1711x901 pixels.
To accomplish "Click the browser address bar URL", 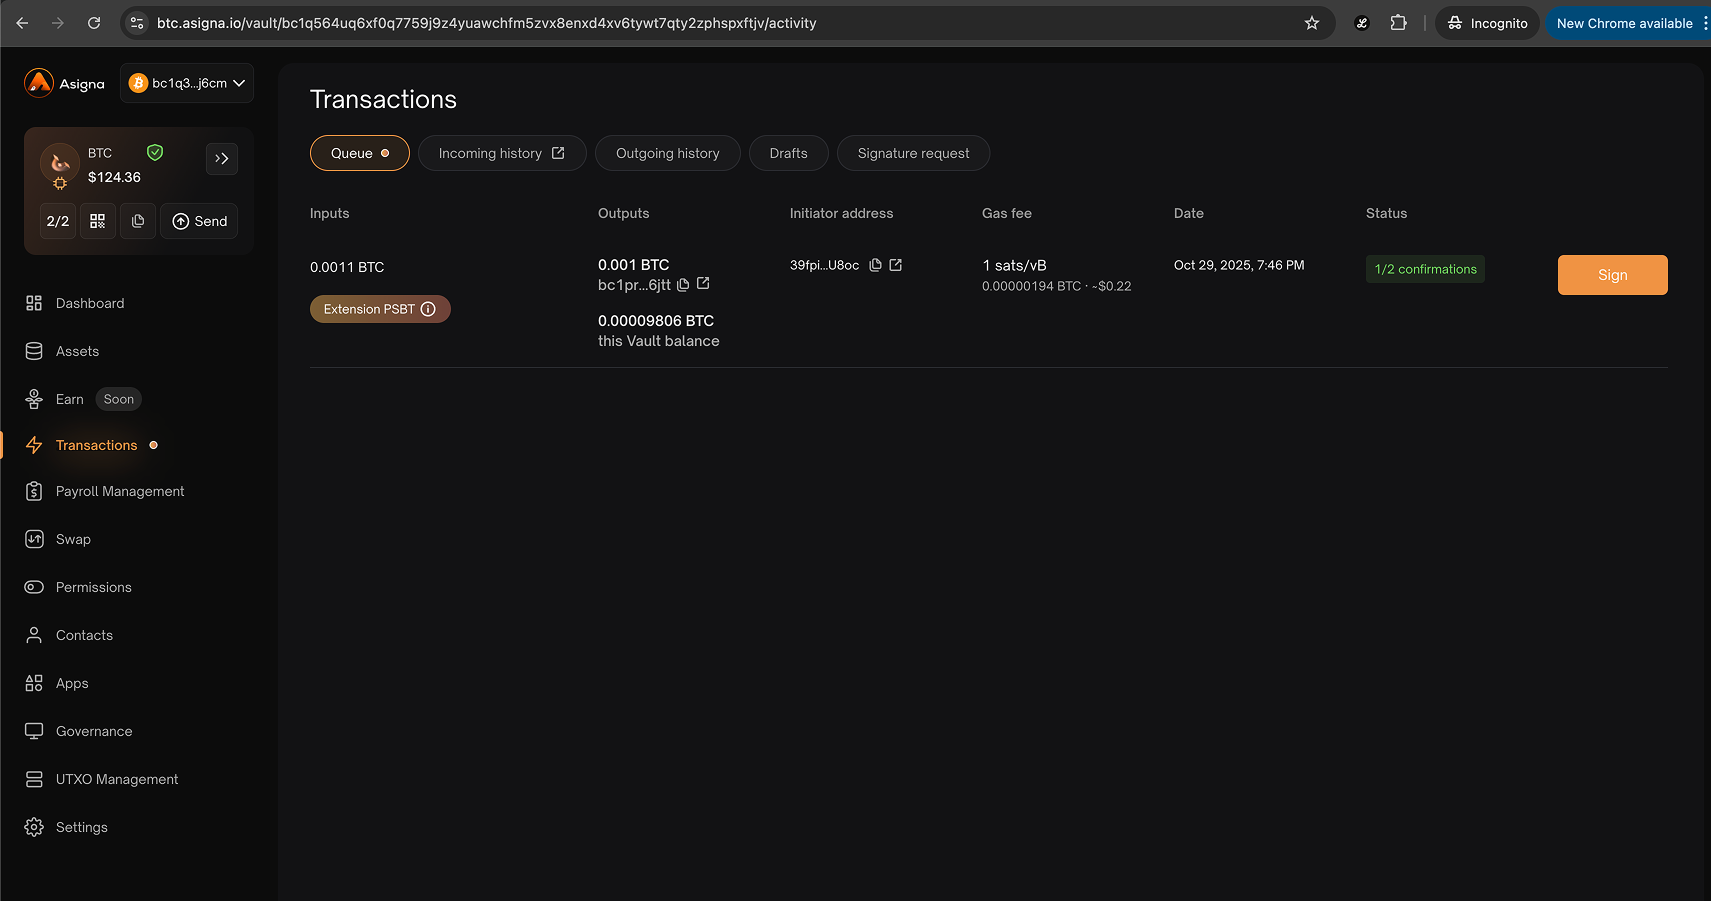I will coord(487,23).
